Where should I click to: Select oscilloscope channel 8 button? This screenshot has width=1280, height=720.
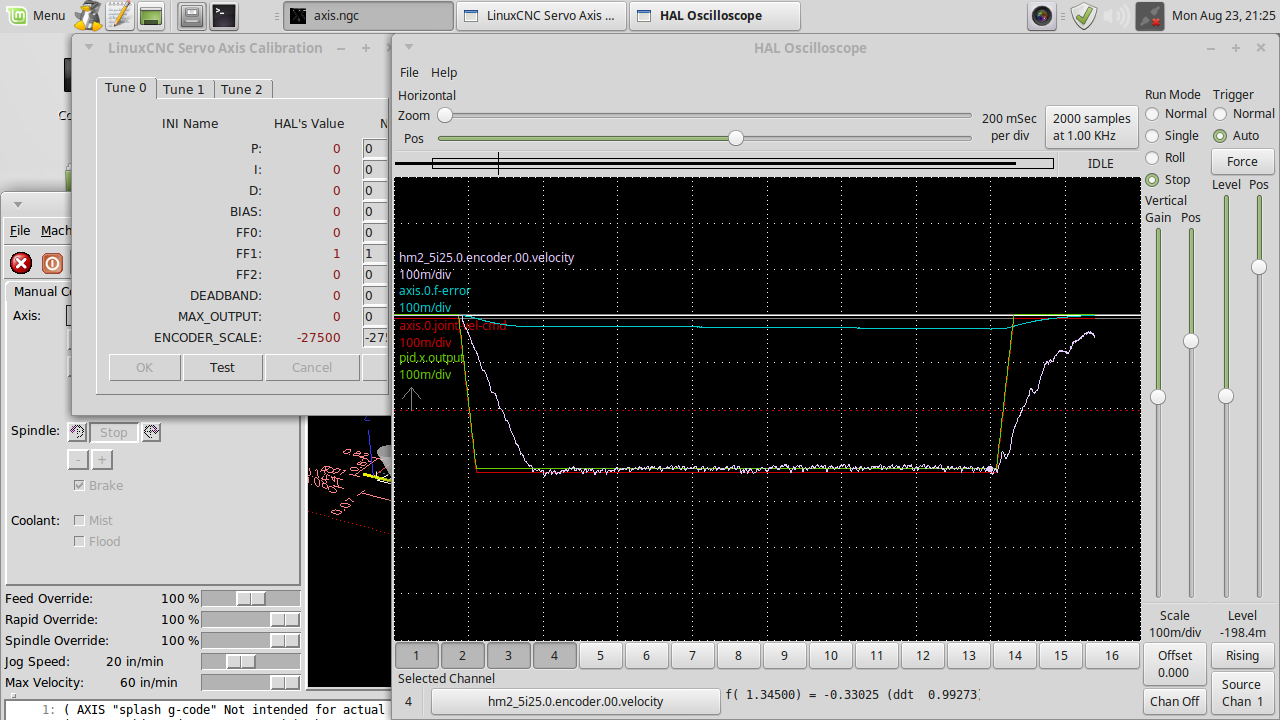738,656
